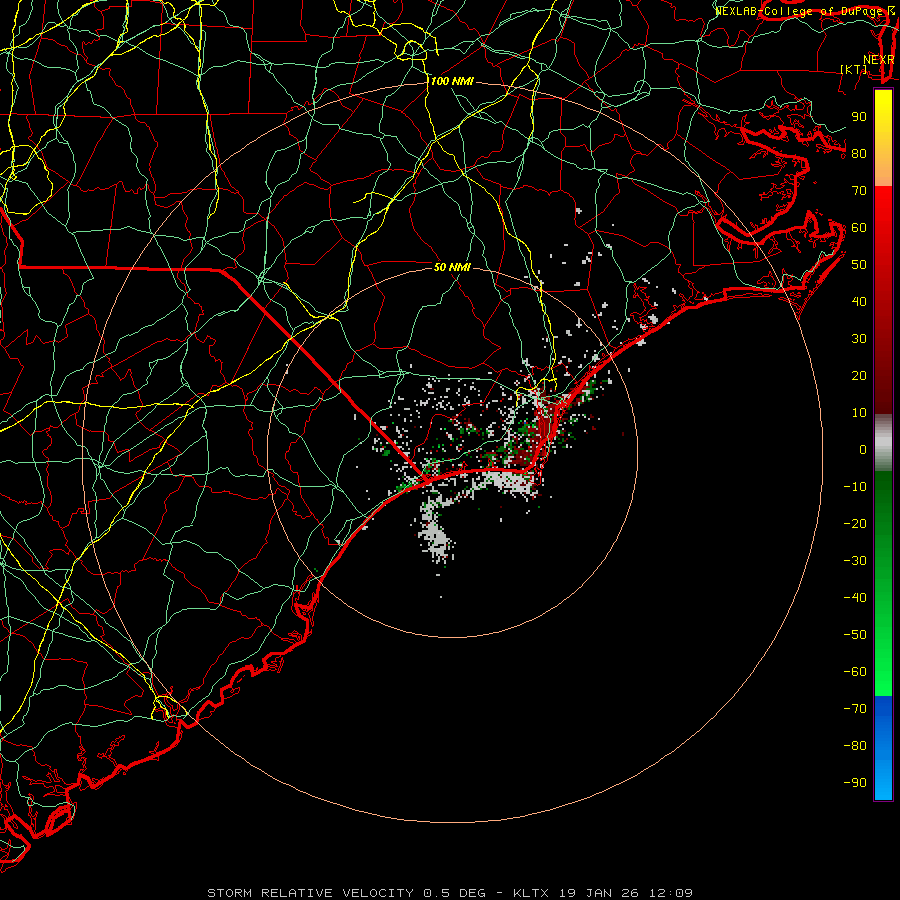Click the "KLTX" radar station identifier

click(x=530, y=893)
